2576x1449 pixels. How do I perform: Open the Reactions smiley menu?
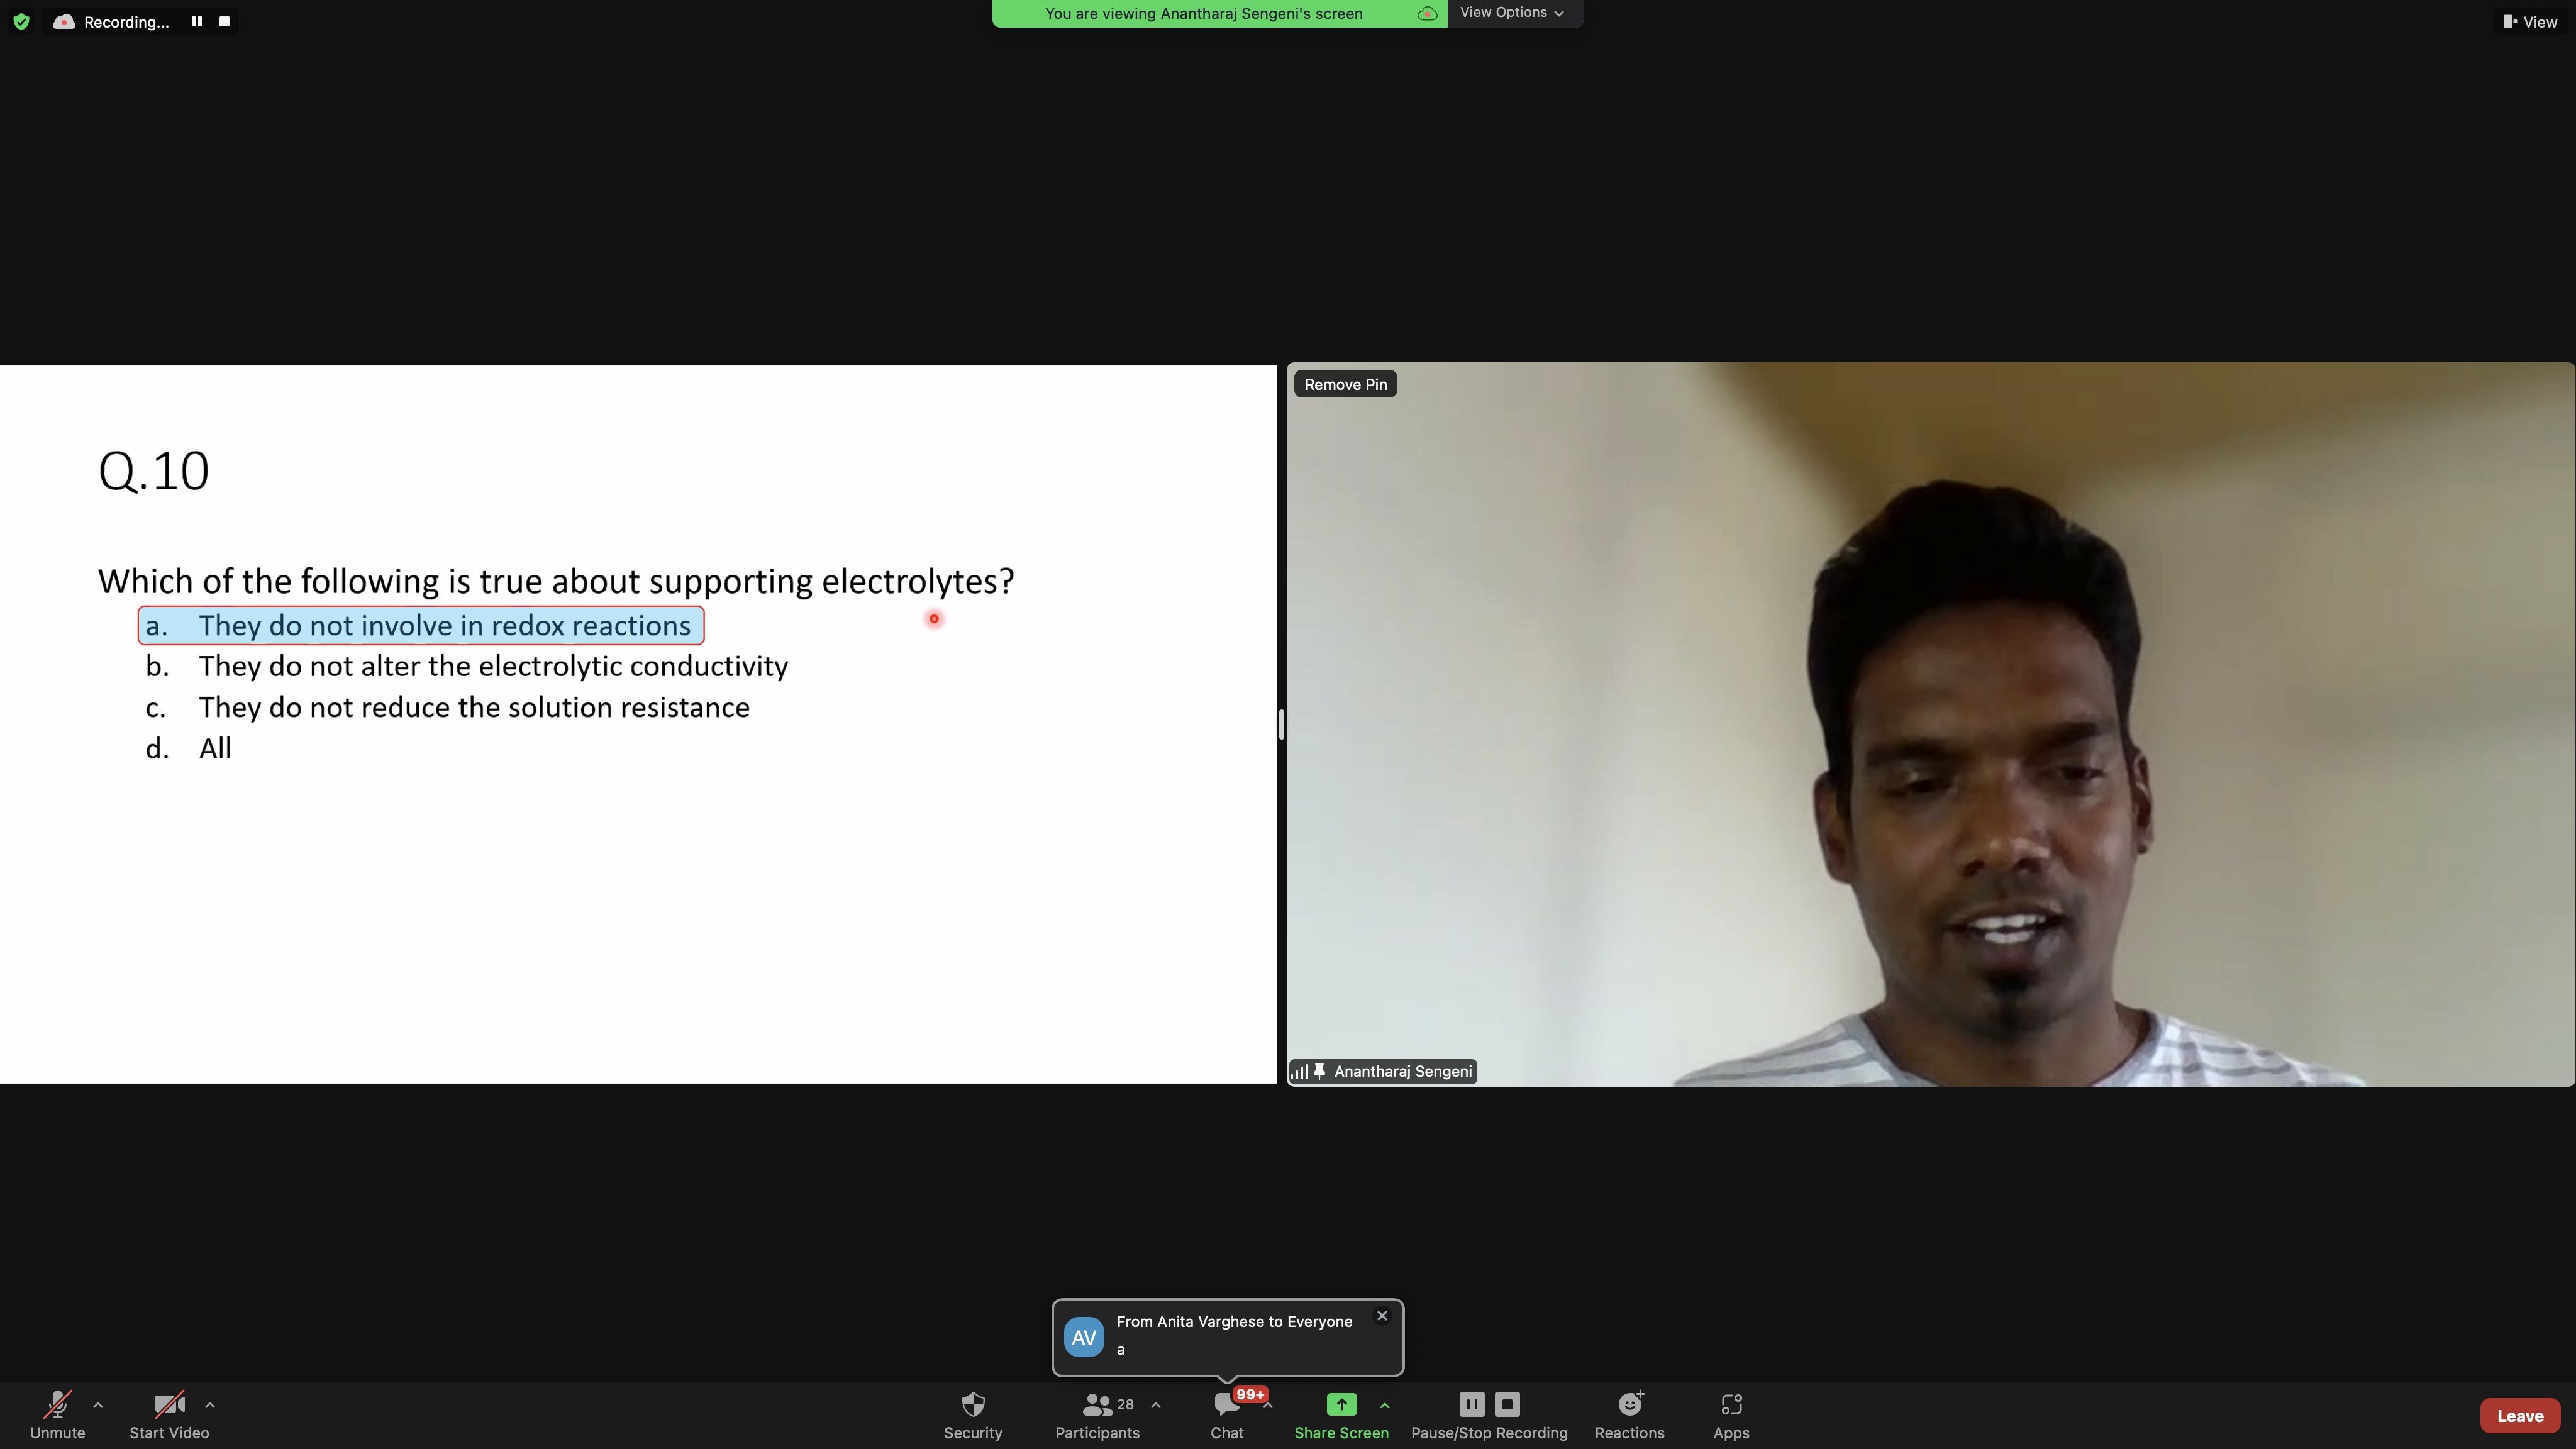pyautogui.click(x=1629, y=1405)
